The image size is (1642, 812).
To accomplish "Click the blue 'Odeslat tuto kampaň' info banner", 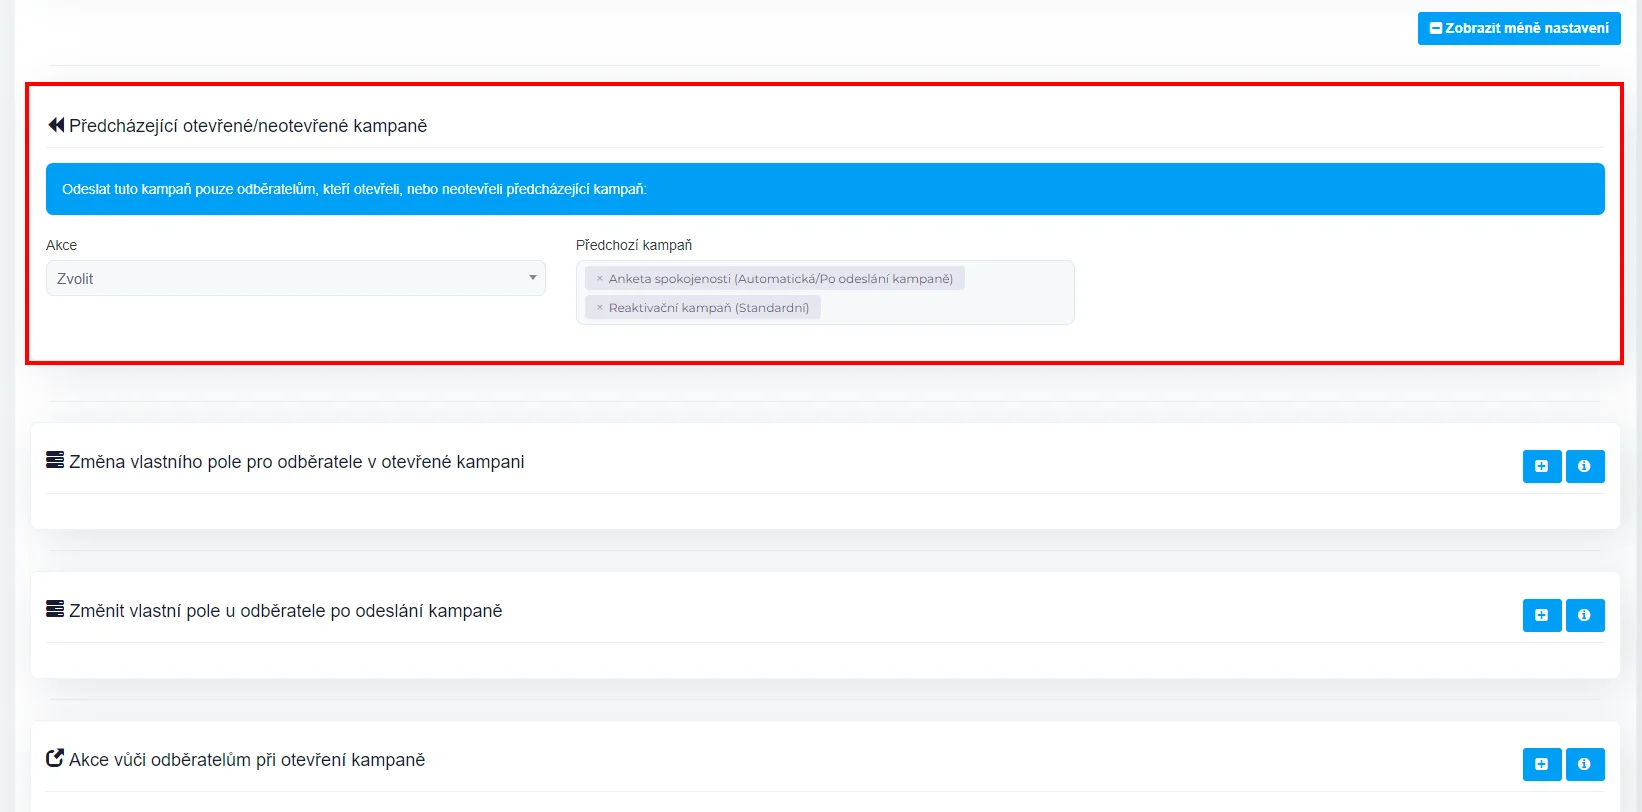I will [824, 189].
